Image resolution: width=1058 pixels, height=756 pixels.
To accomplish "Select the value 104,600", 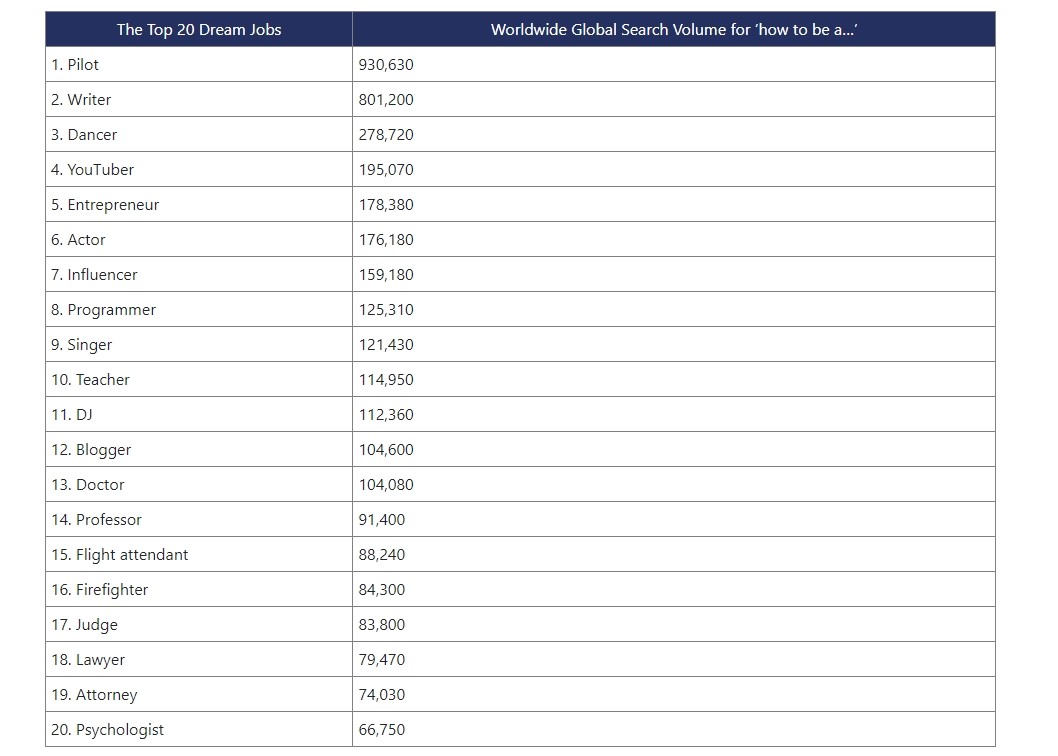I will coord(386,450).
